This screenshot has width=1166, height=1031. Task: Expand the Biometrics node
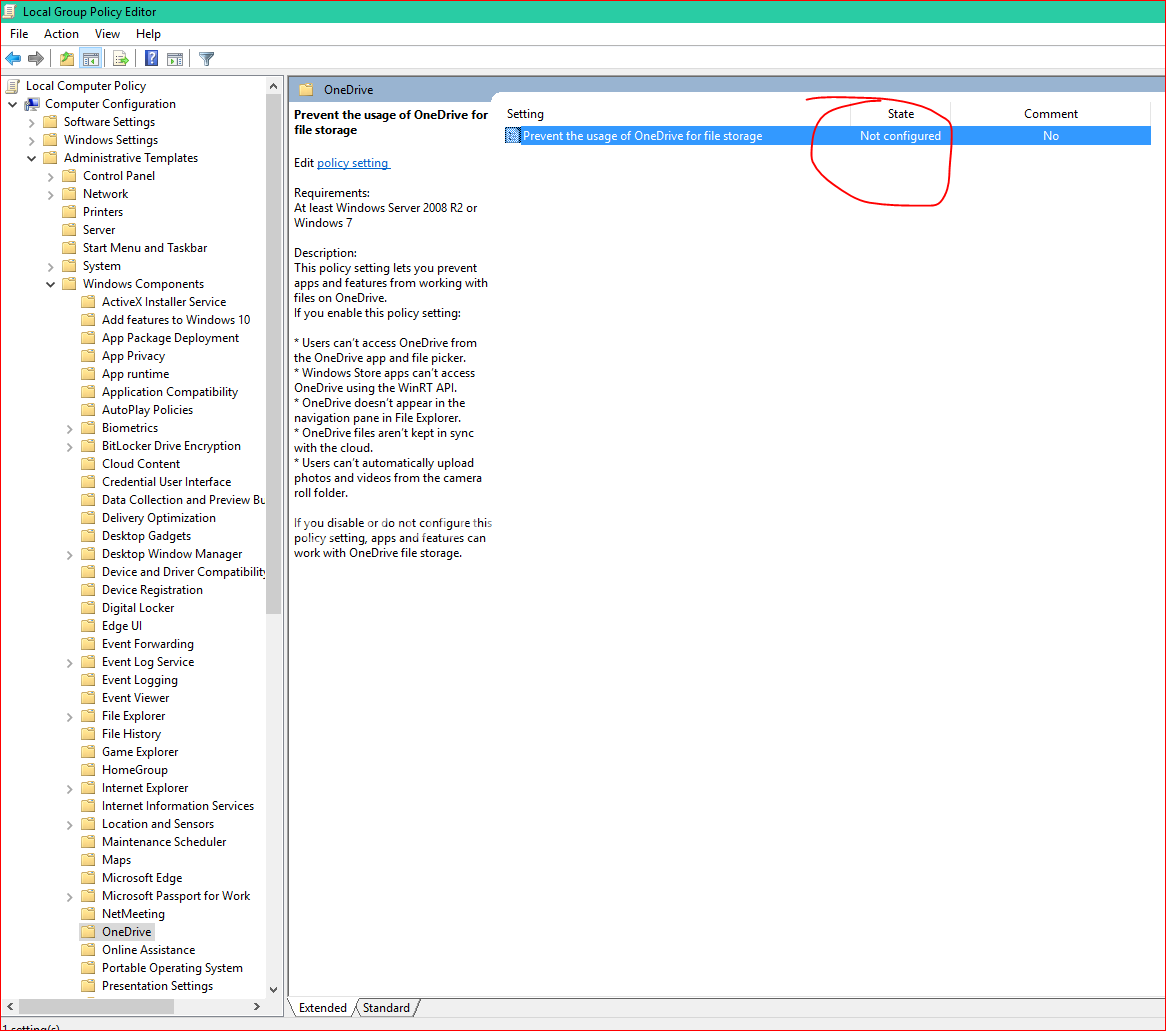pyautogui.click(x=69, y=428)
